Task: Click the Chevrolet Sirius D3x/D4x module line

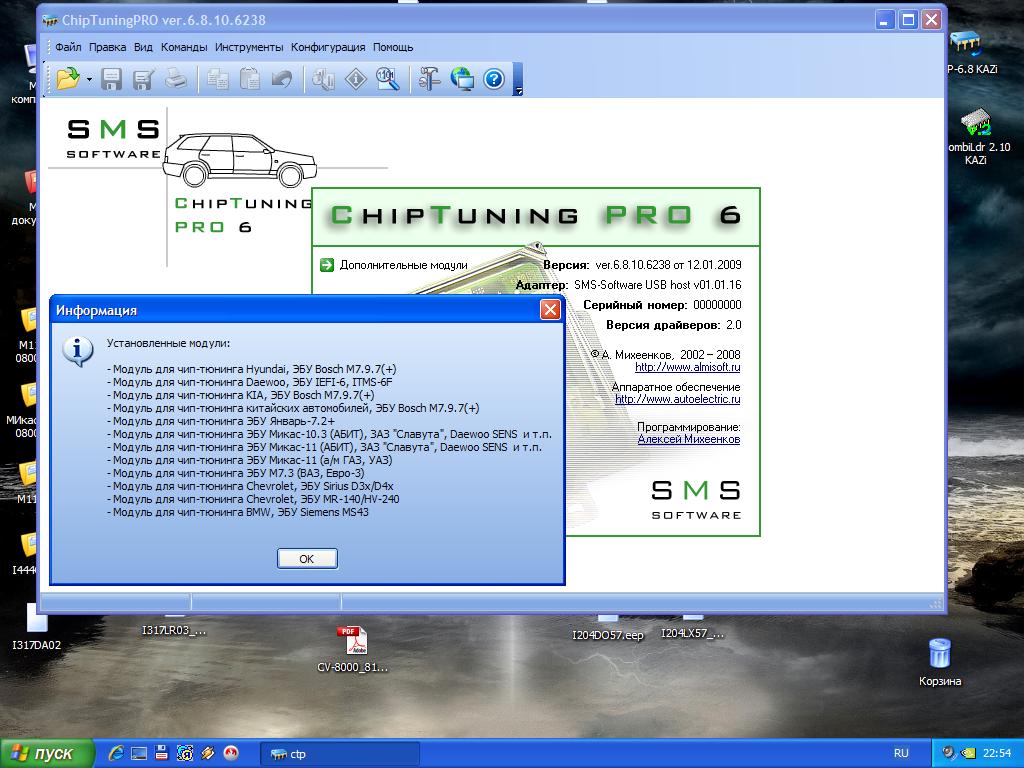Action: click(250, 487)
